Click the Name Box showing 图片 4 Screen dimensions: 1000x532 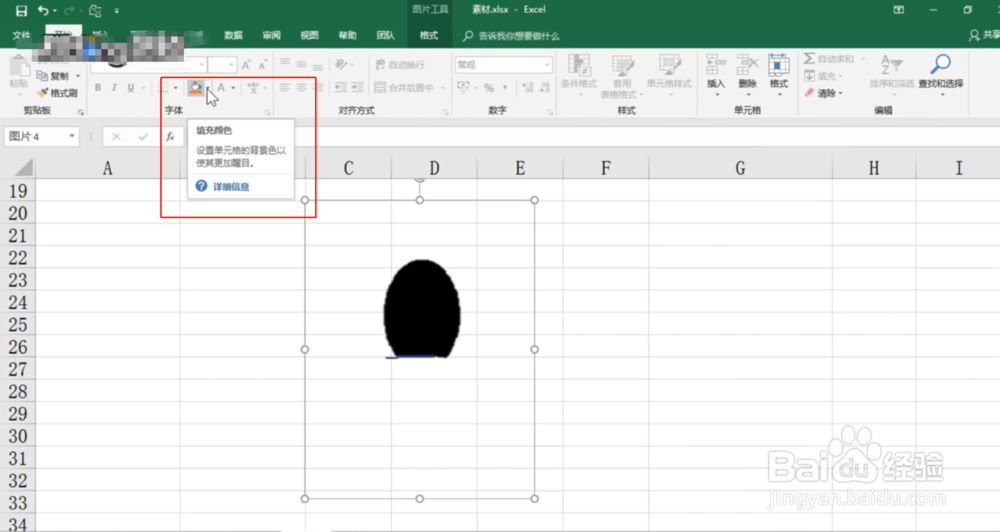[x=41, y=137]
